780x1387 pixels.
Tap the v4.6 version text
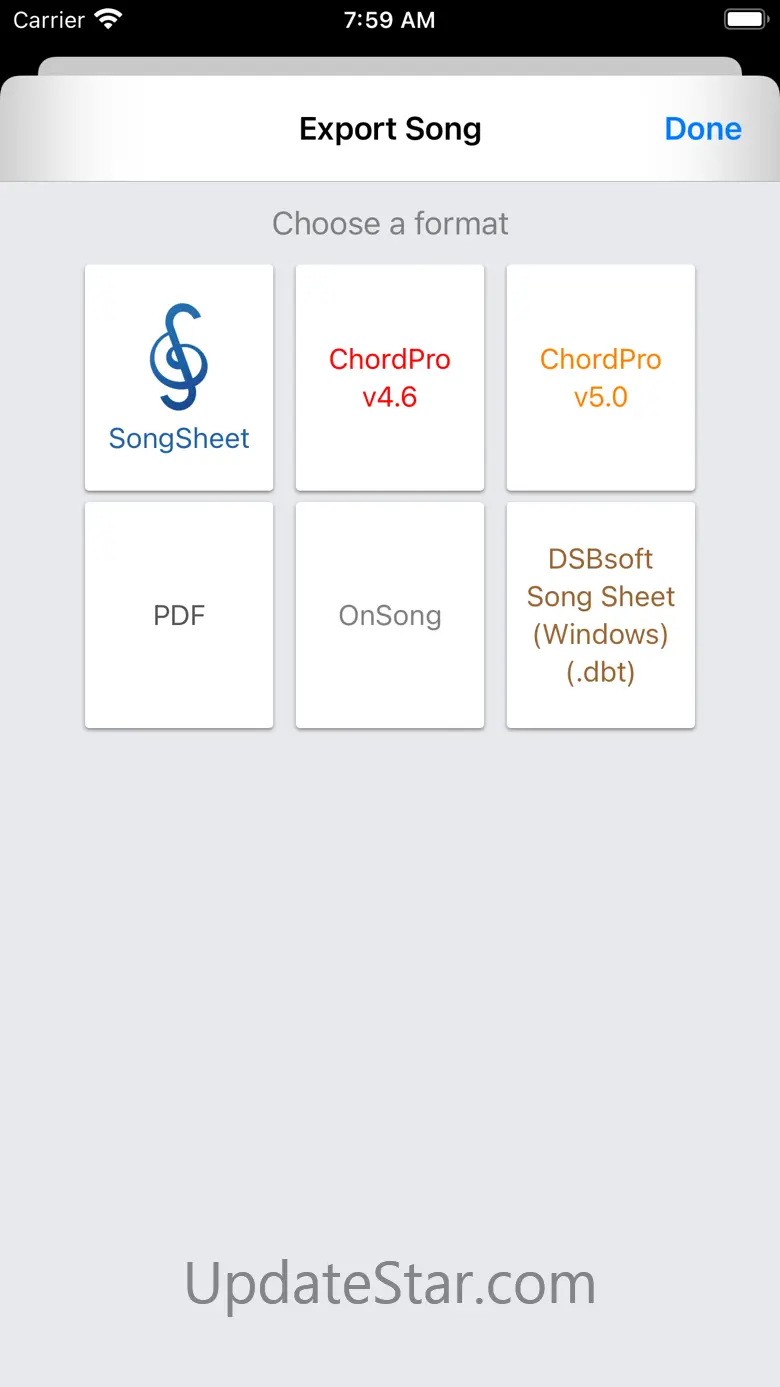pos(390,397)
